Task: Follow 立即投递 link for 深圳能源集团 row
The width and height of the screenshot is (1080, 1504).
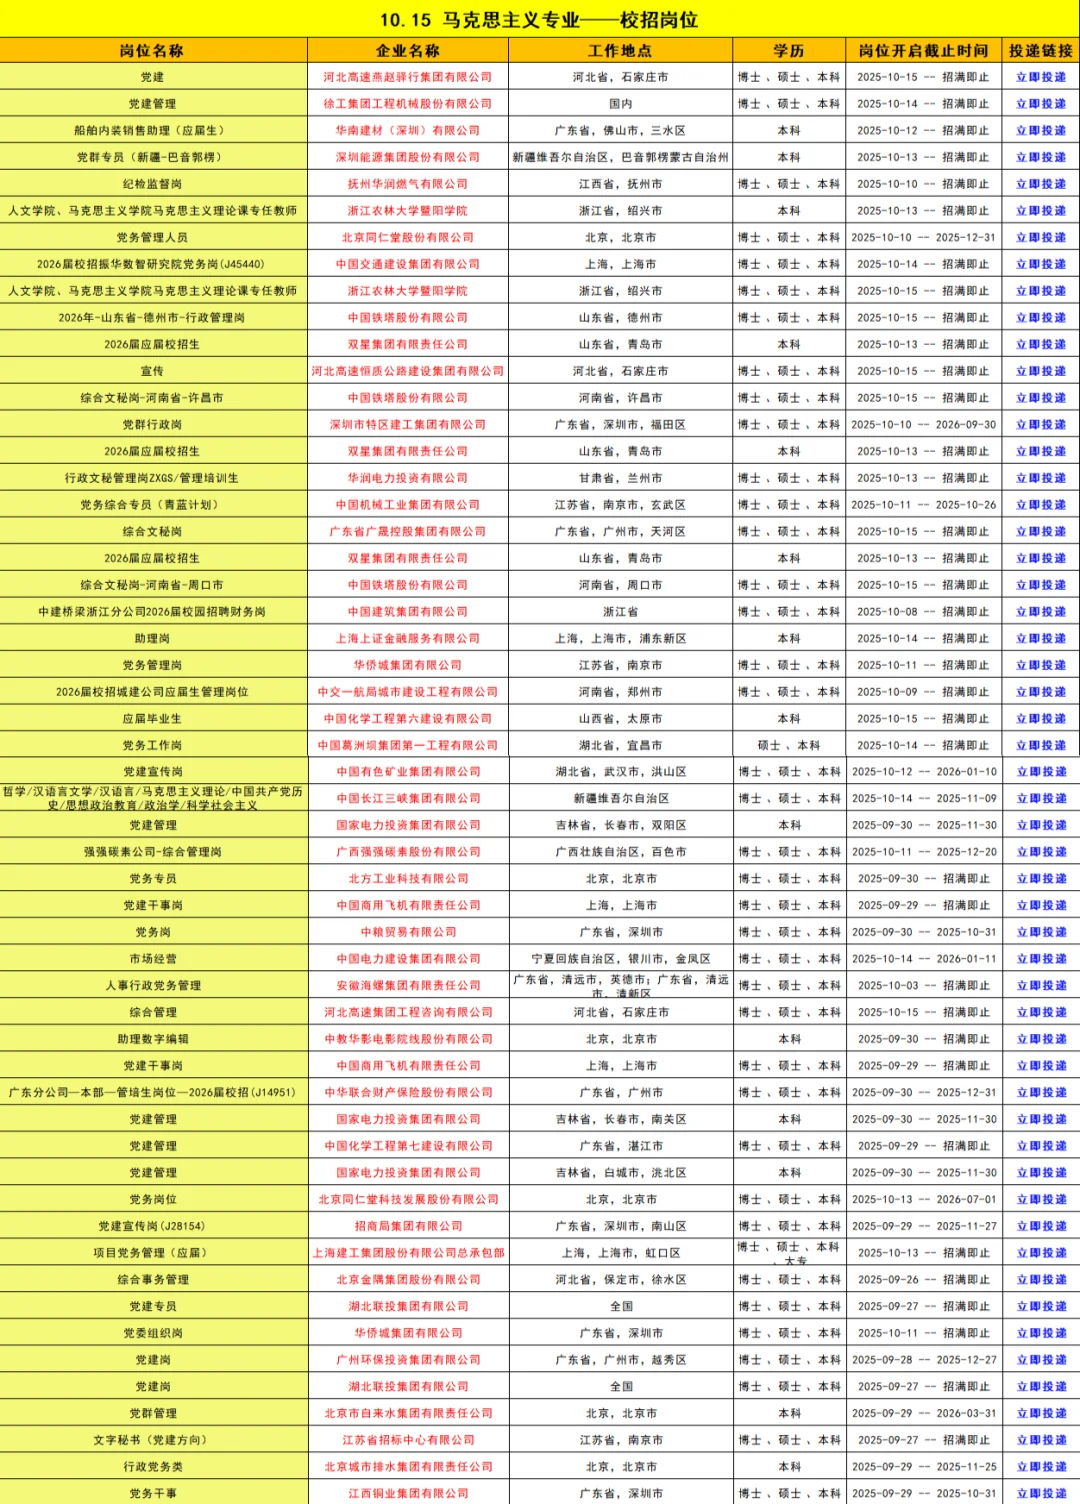Action: point(1041,157)
